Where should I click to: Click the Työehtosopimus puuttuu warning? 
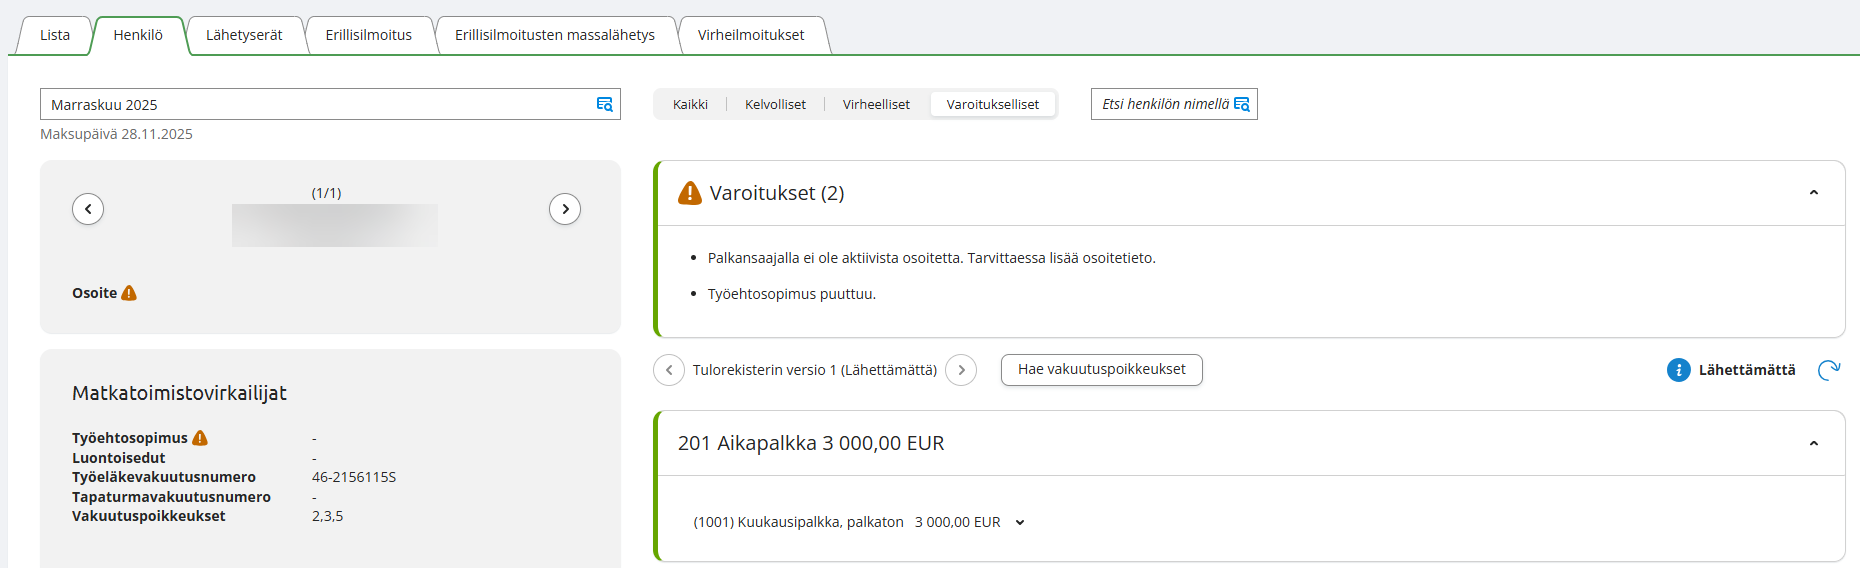[x=792, y=294]
